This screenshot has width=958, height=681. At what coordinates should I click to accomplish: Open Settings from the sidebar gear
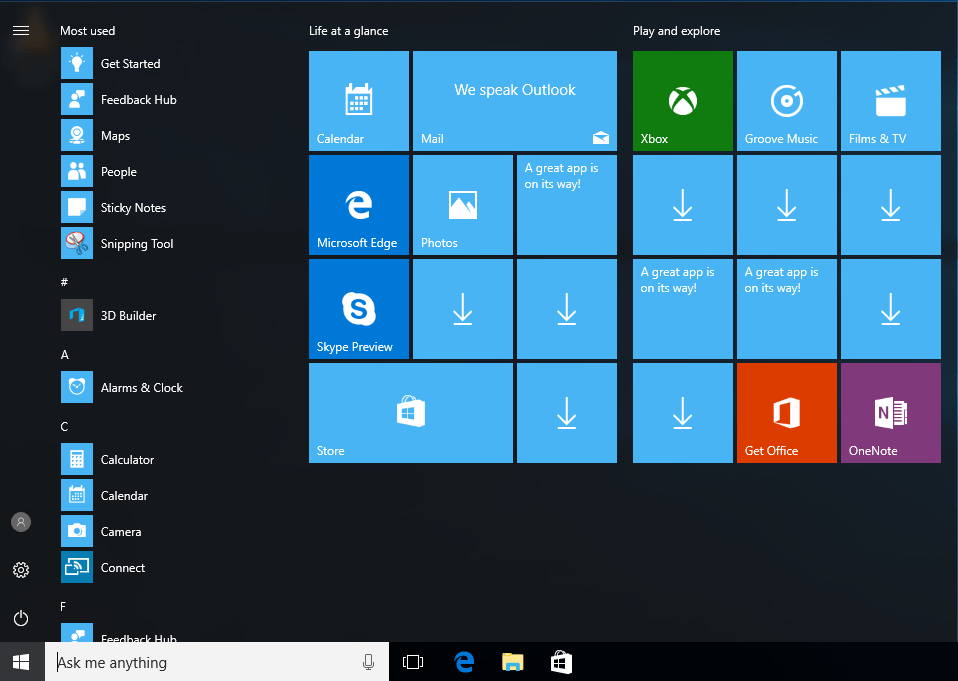click(21, 570)
